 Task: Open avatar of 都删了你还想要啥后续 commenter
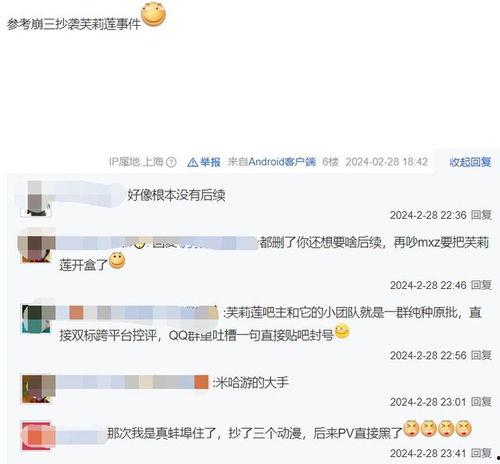click(x=36, y=246)
